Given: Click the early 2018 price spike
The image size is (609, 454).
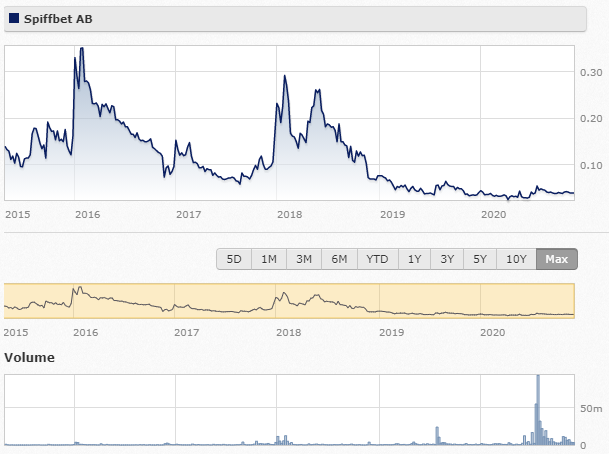Looking at the screenshot, I should click(x=285, y=76).
